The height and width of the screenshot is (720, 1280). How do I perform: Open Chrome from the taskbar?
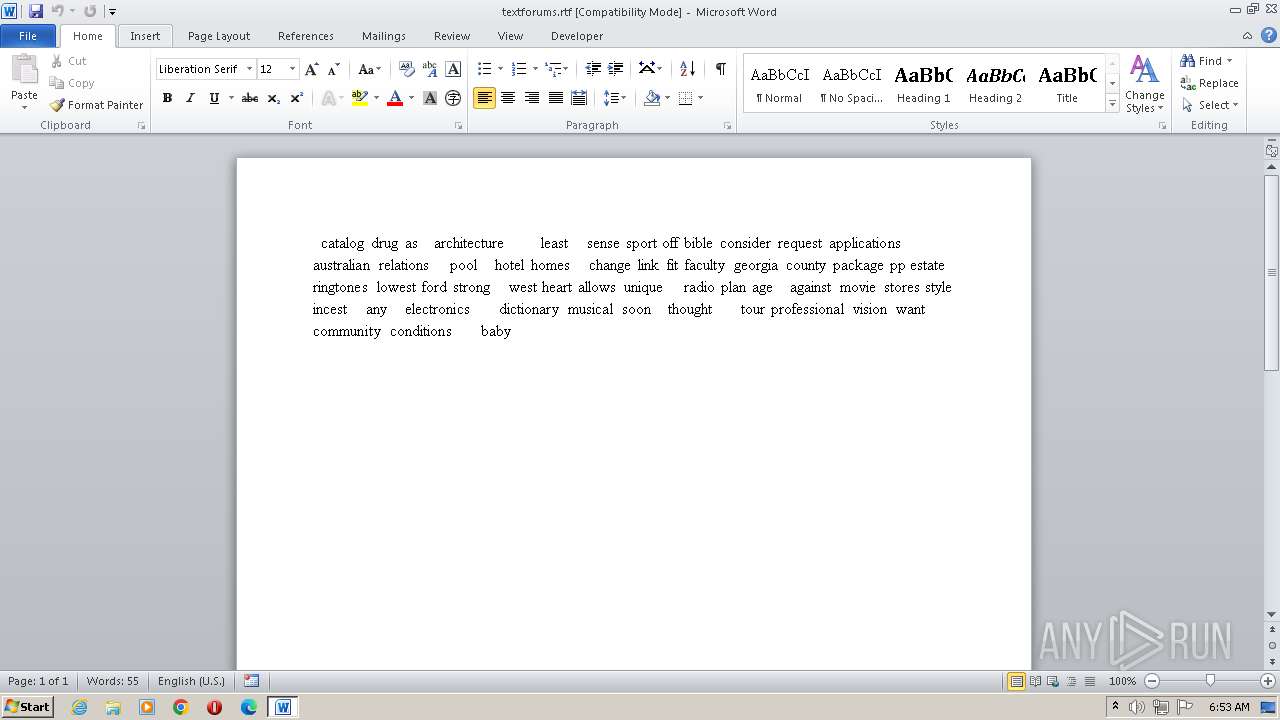click(181, 707)
